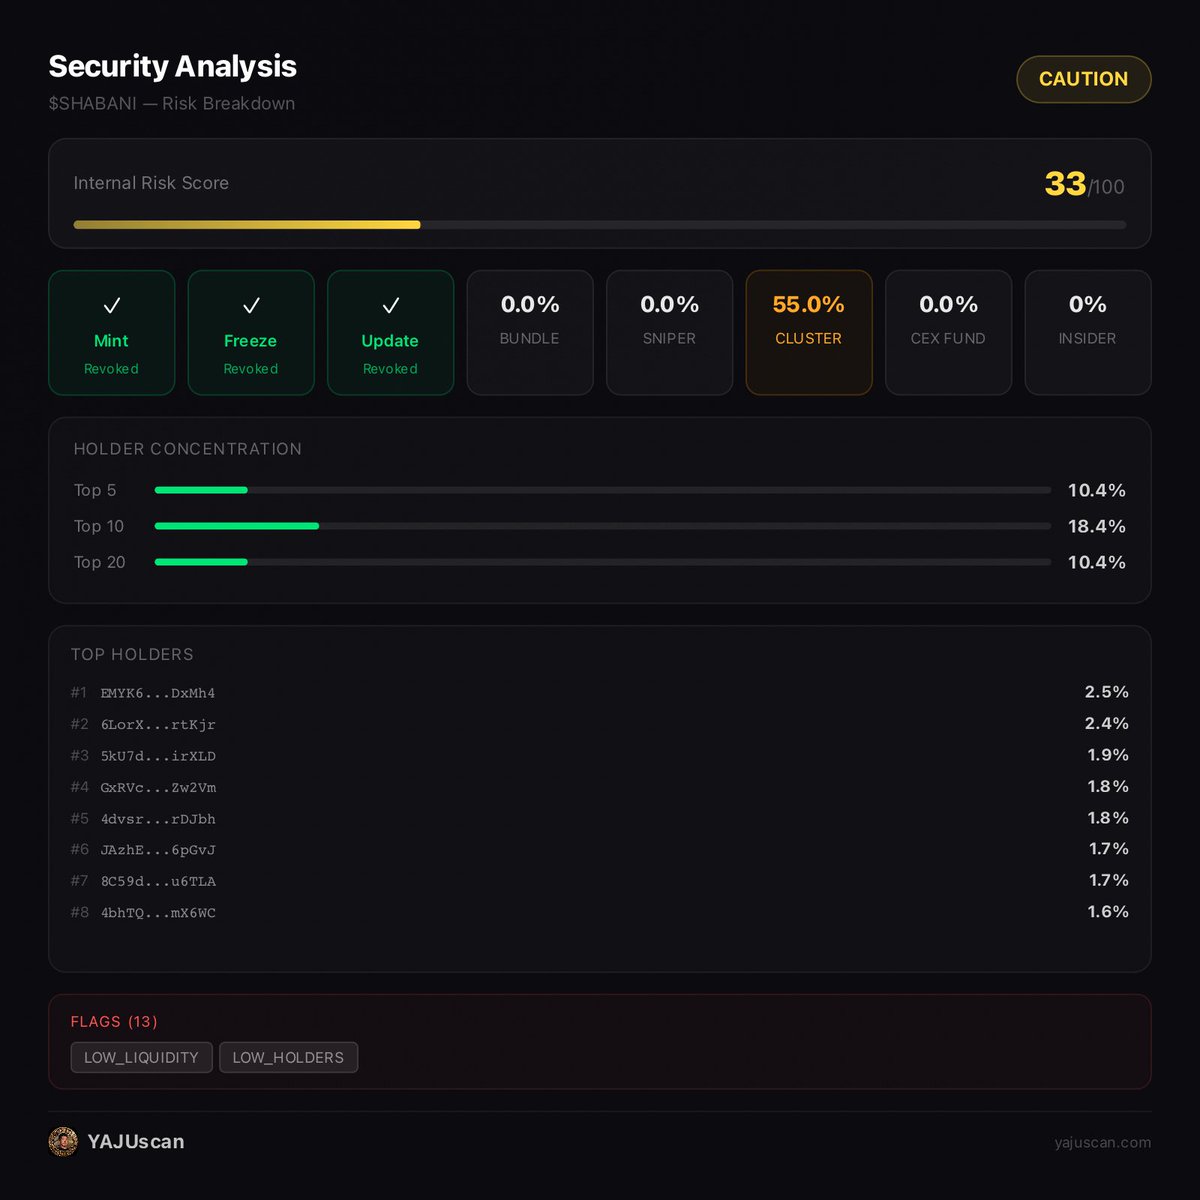This screenshot has width=1200, height=1200.
Task: Select the BUNDLE 0.0% metric card
Action: click(x=530, y=333)
